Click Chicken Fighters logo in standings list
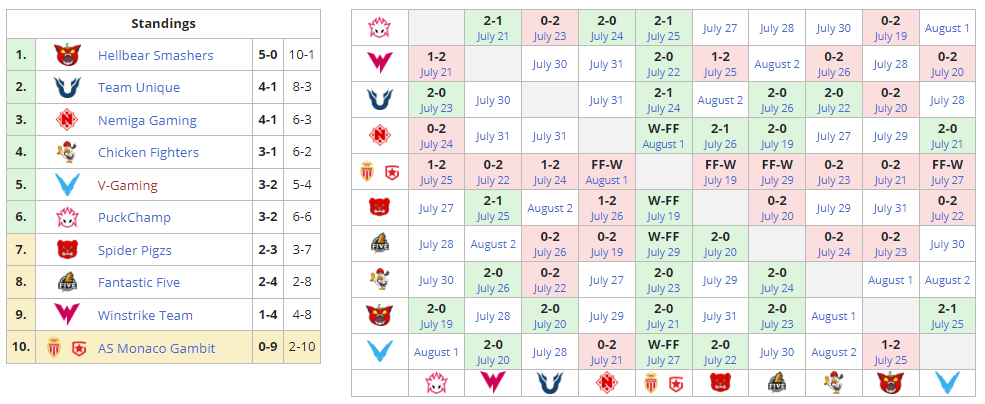Viewport: 985px width, 404px height. pos(68,152)
